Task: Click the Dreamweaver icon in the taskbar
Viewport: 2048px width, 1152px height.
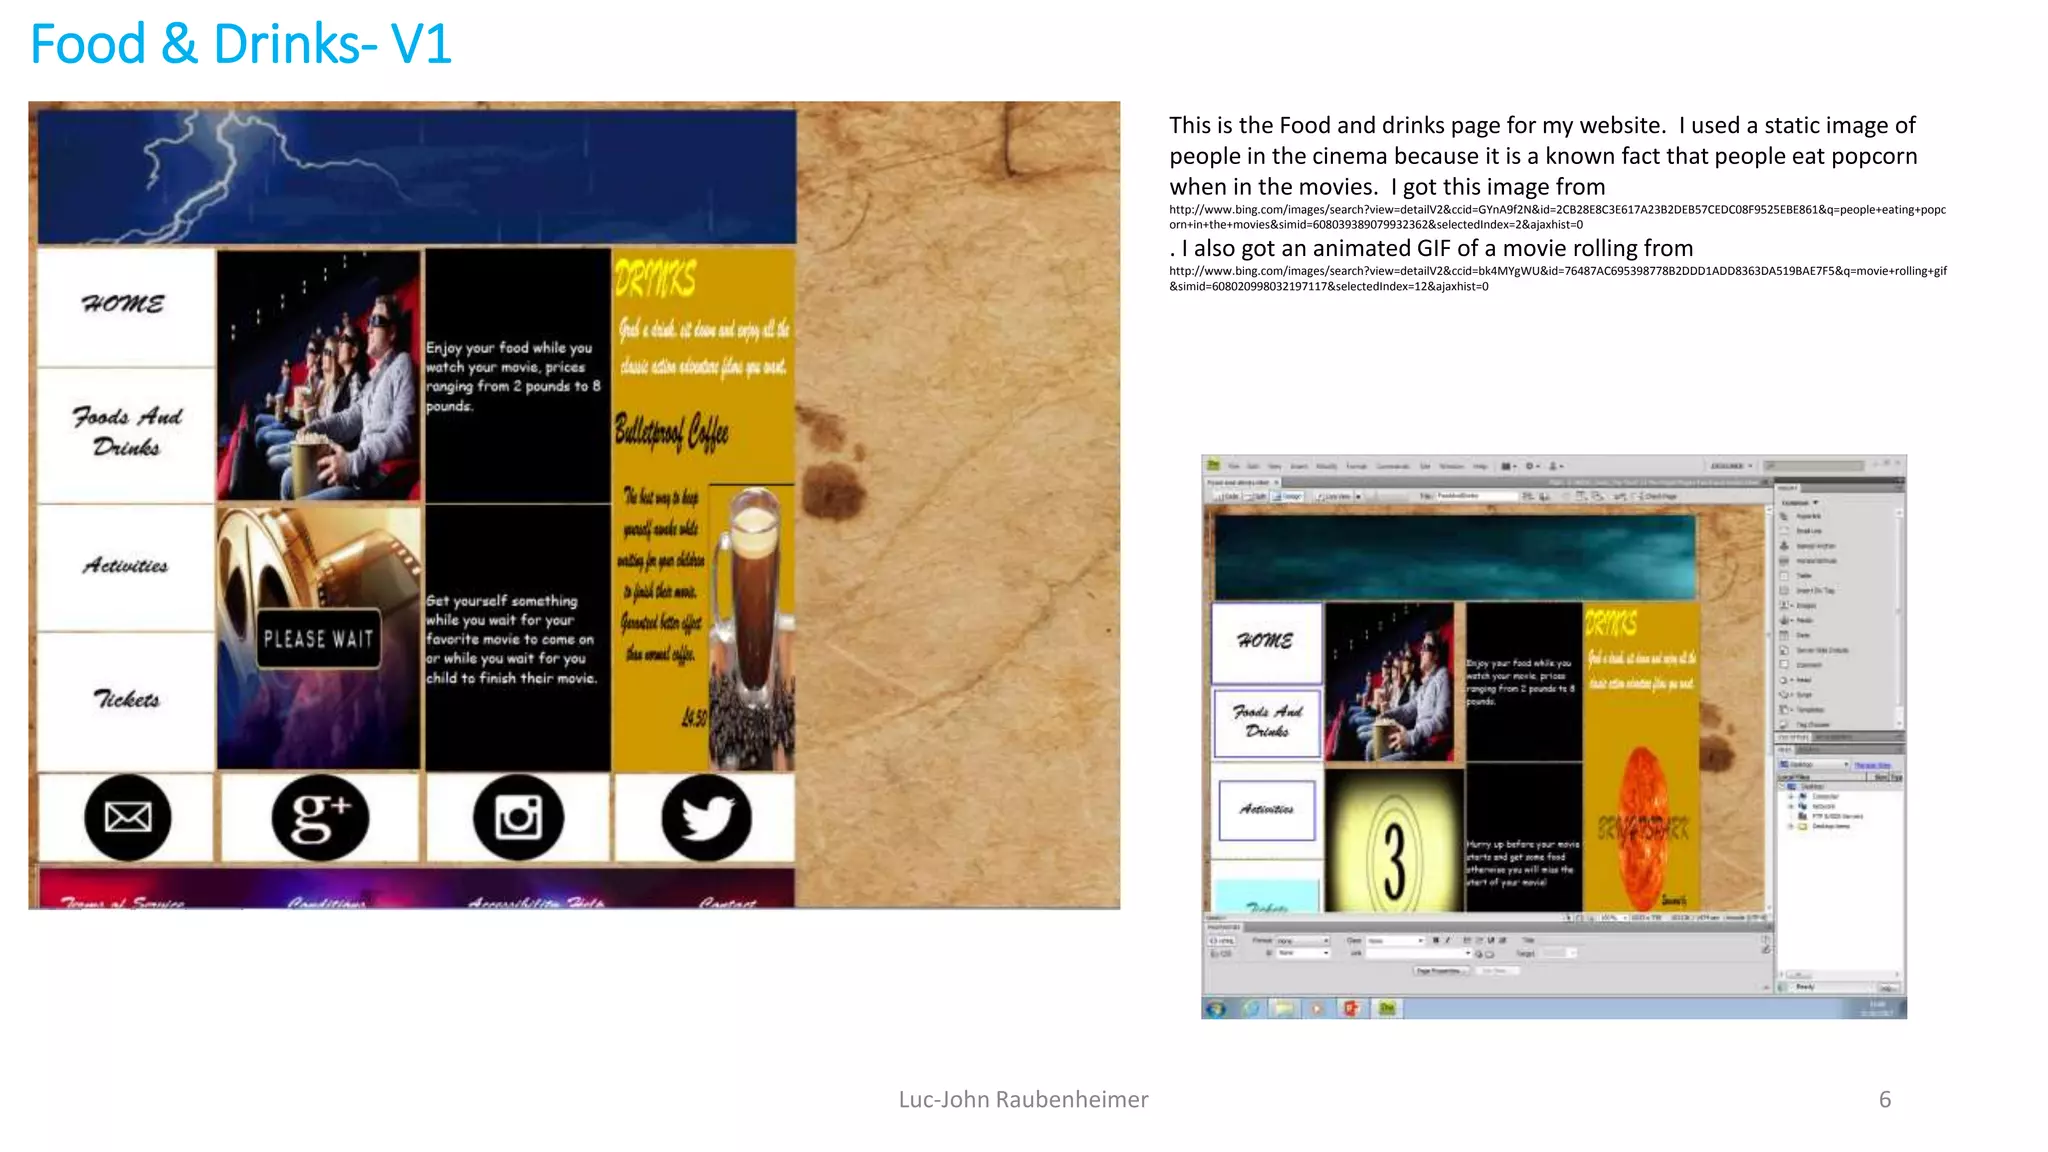Action: [x=1387, y=1008]
